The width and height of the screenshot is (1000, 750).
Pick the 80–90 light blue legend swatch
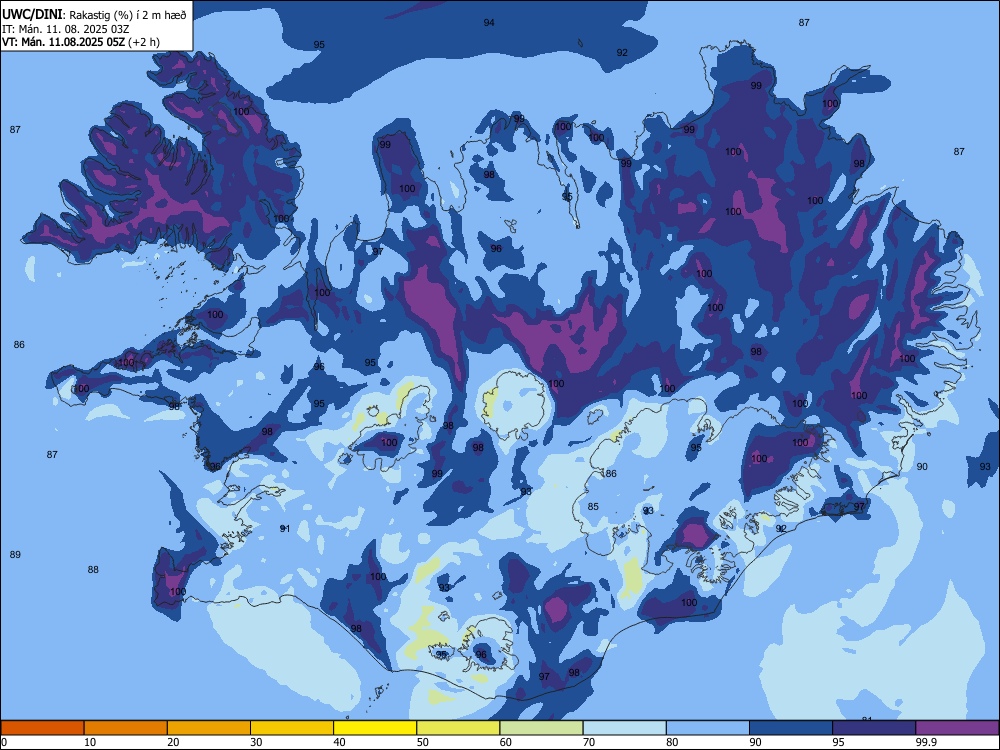point(708,728)
